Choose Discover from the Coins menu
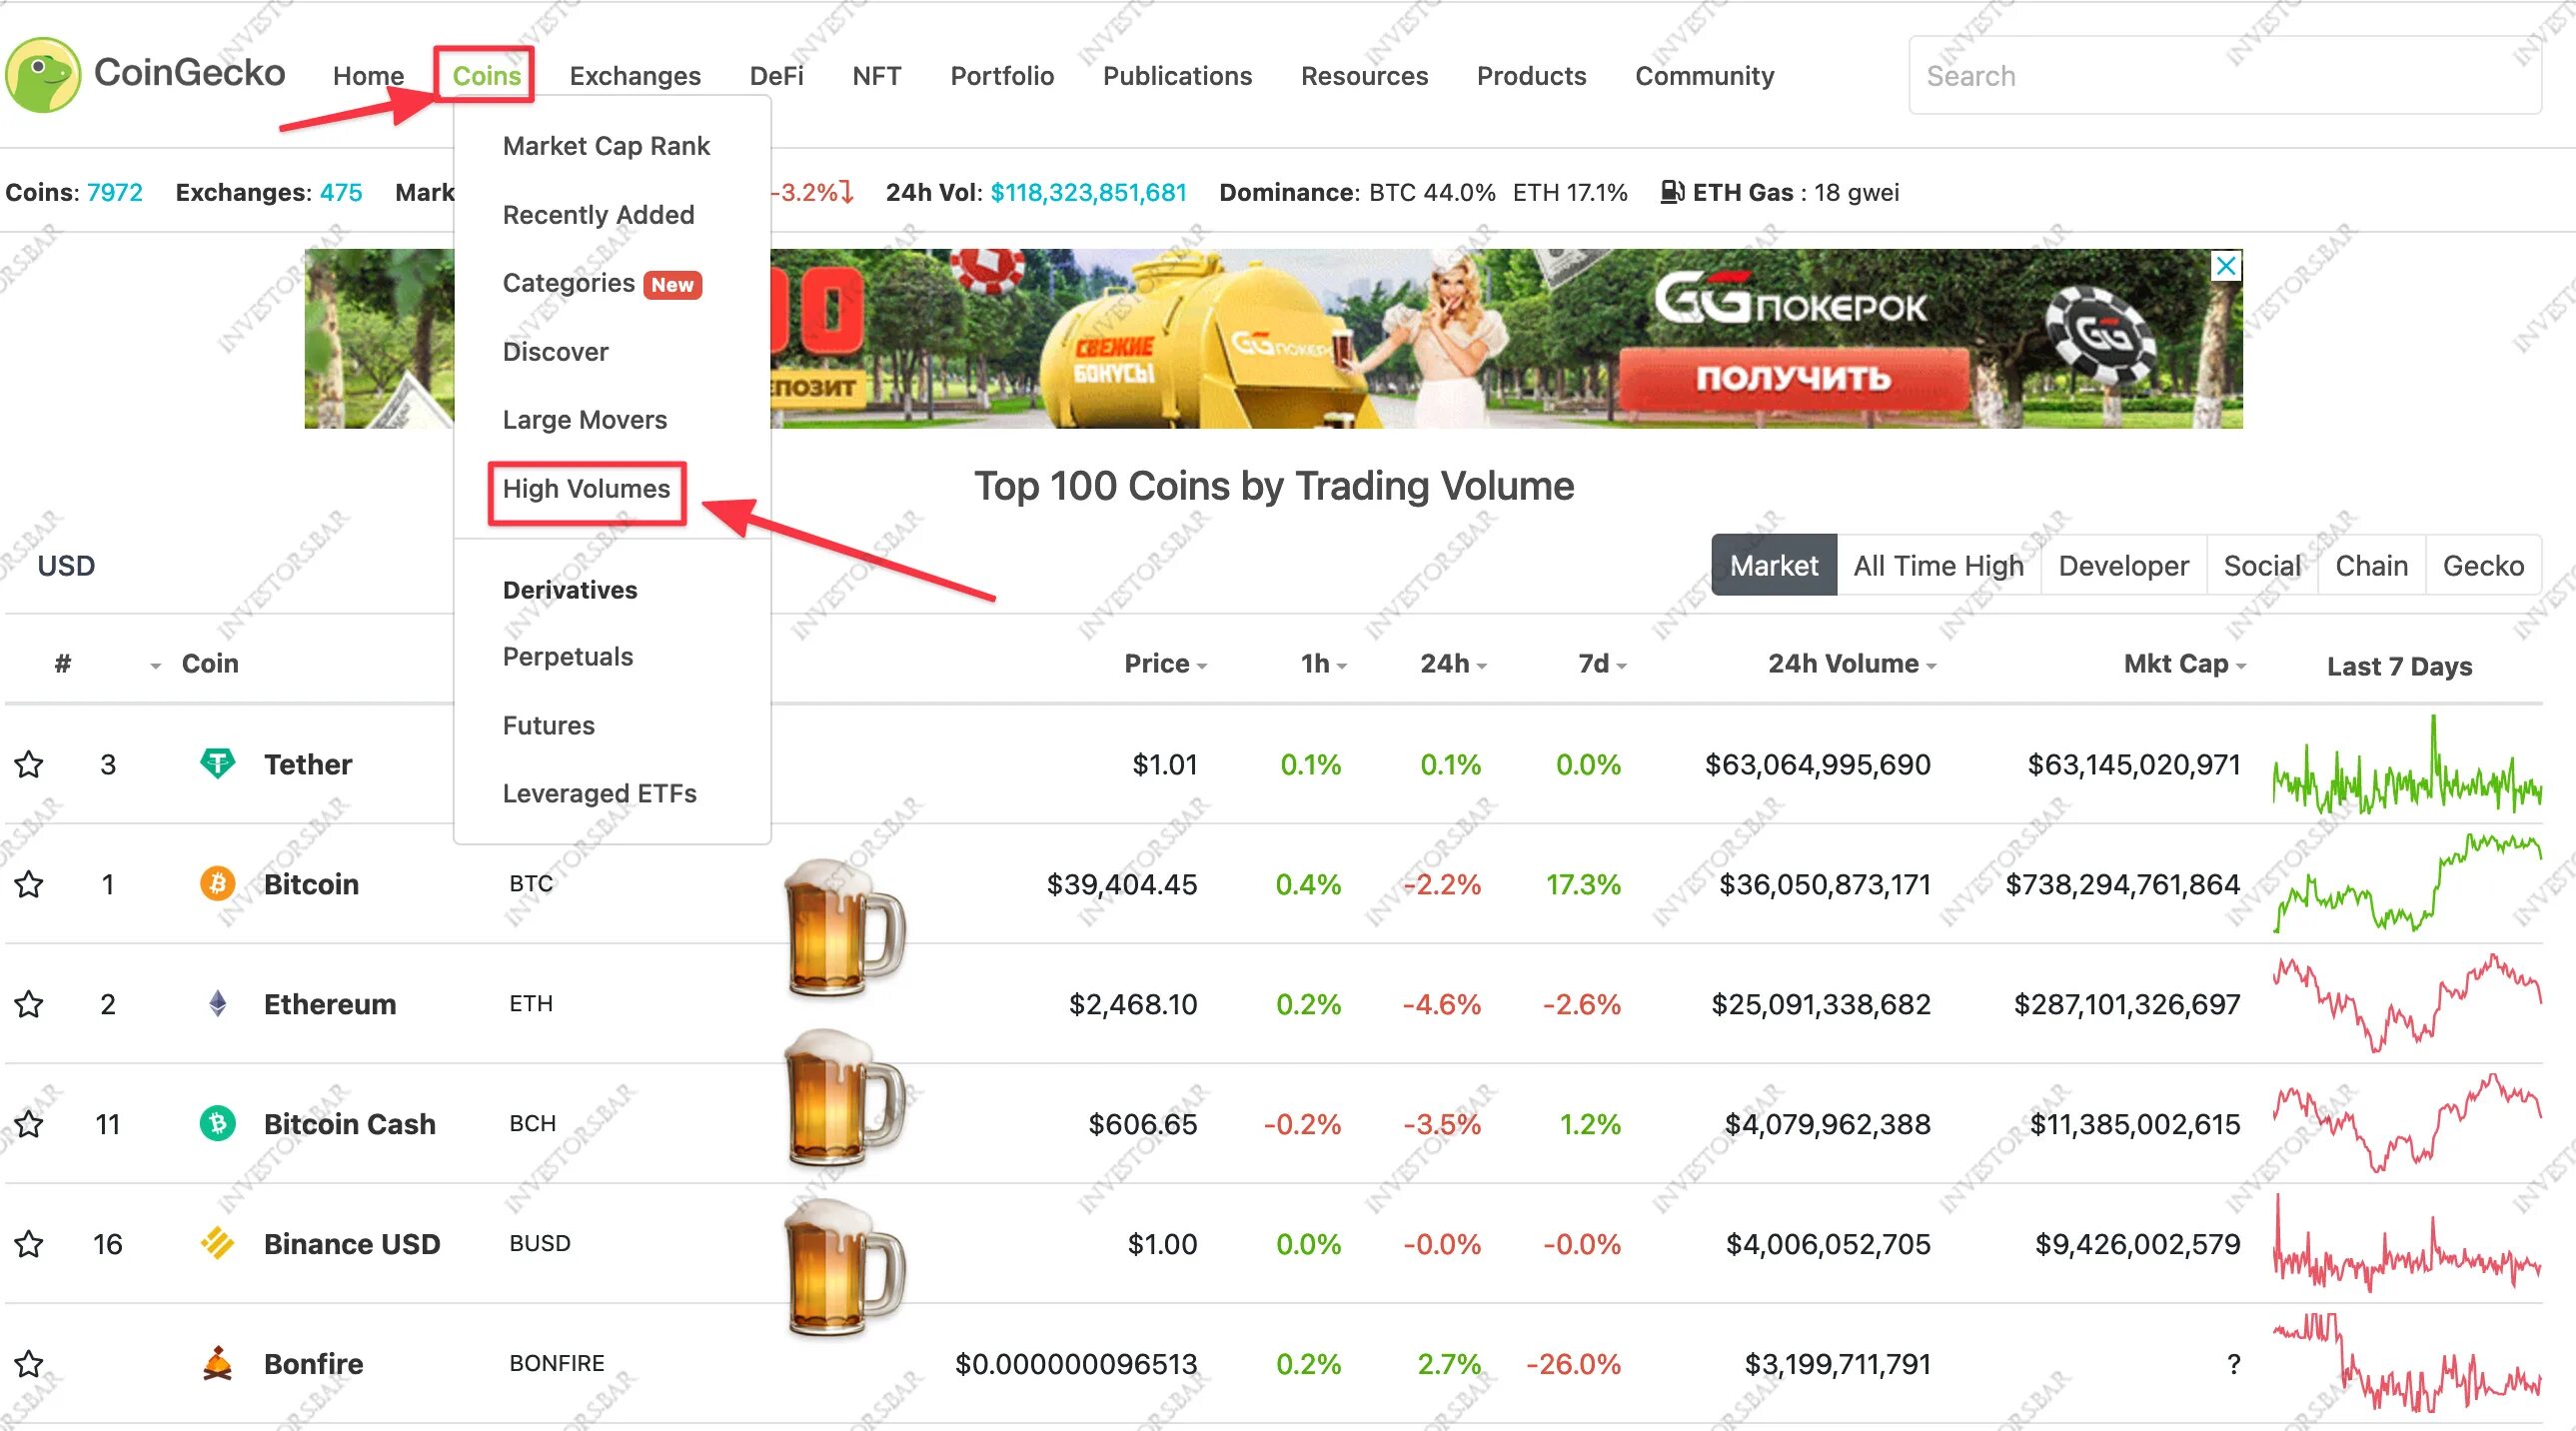 [555, 352]
